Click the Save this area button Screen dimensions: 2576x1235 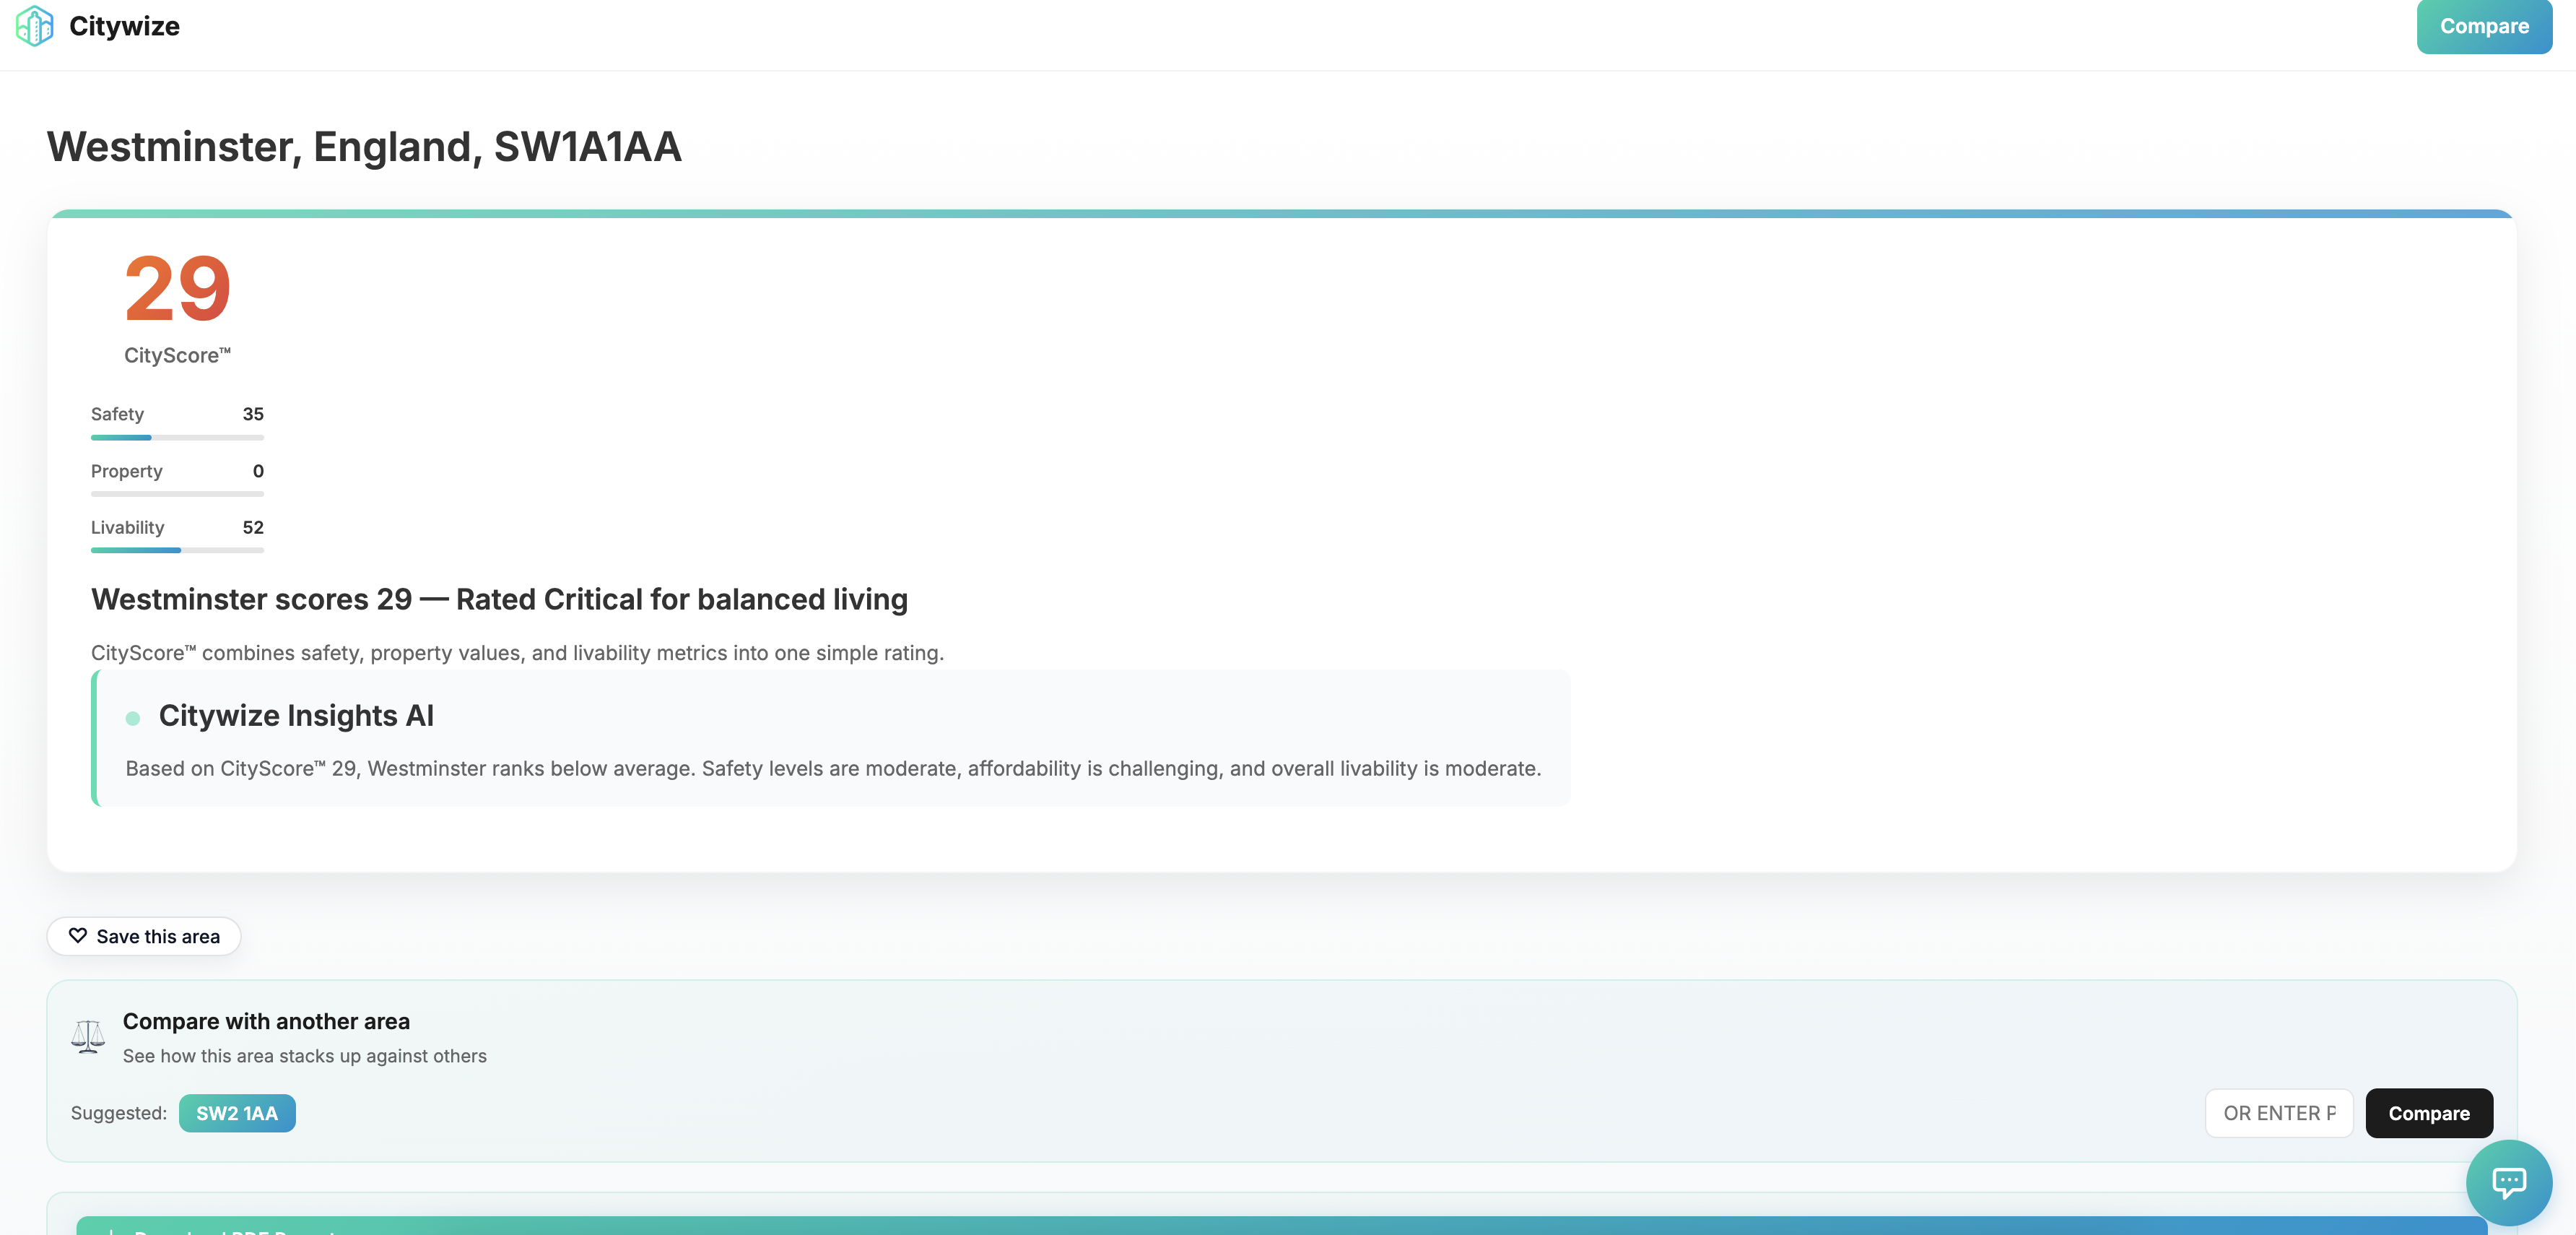point(144,936)
